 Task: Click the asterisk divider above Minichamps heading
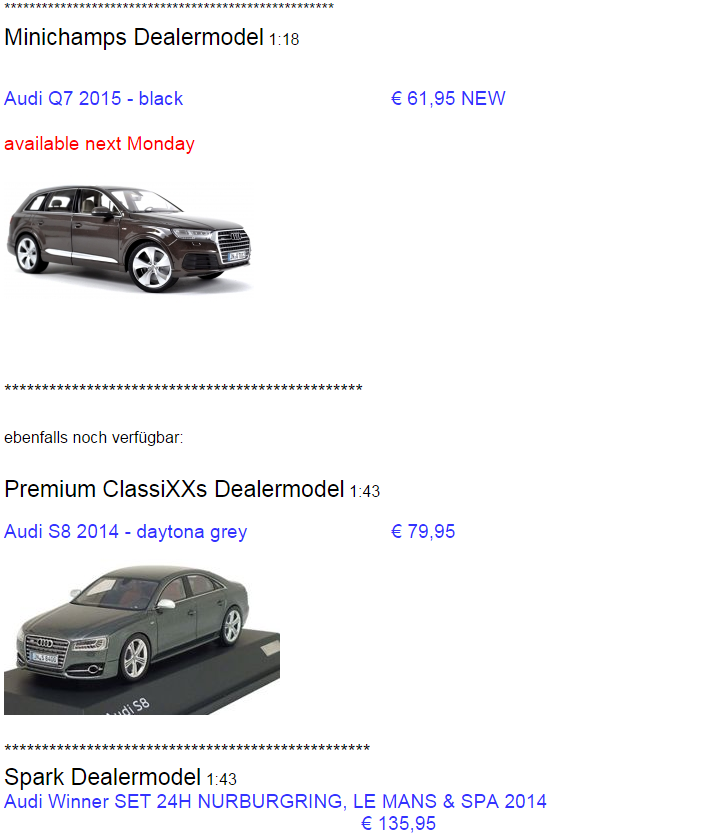click(169, 6)
